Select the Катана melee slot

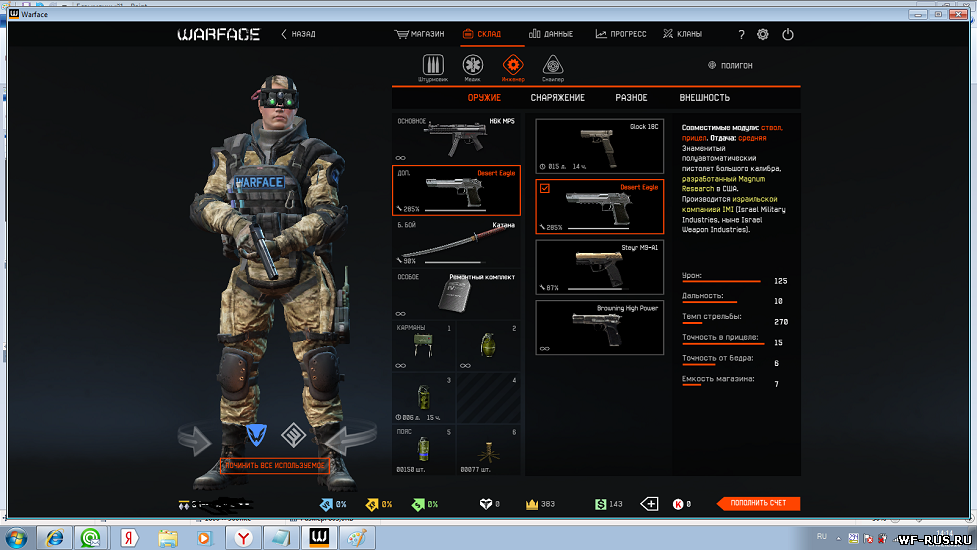[456, 242]
